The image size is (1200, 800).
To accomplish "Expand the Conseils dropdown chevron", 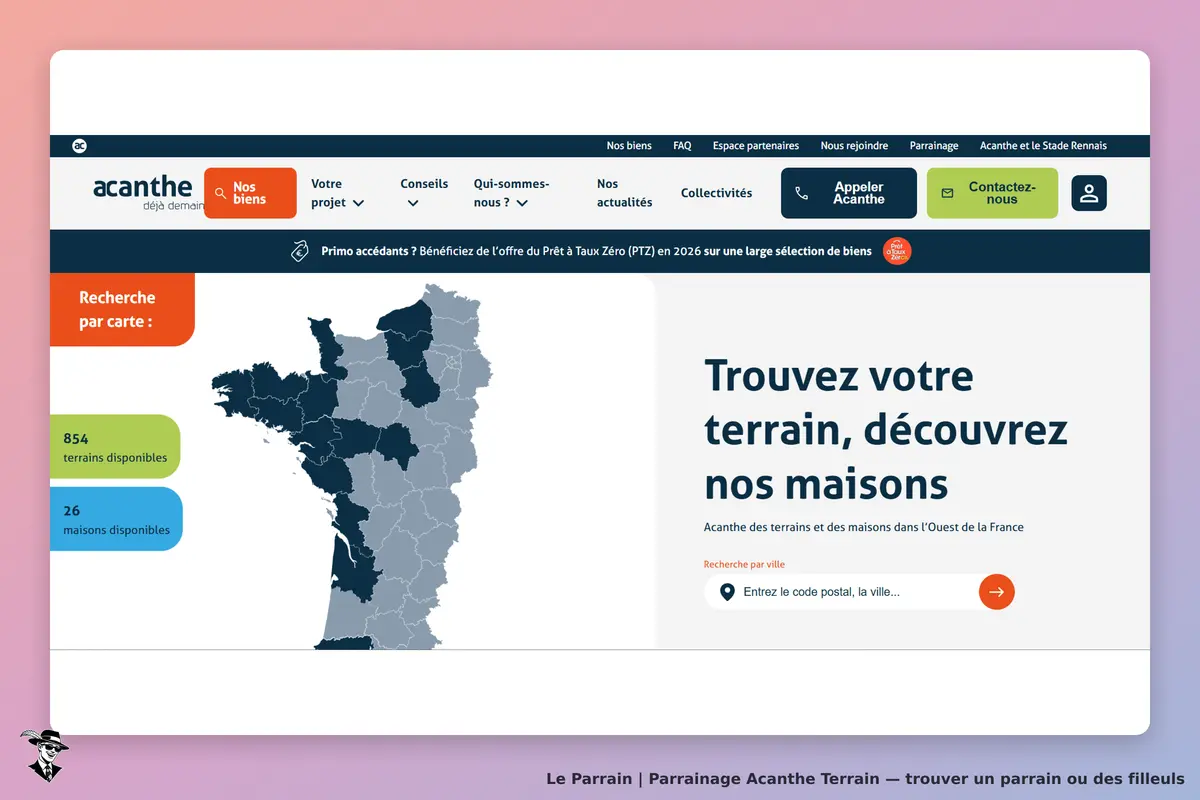I will point(413,203).
